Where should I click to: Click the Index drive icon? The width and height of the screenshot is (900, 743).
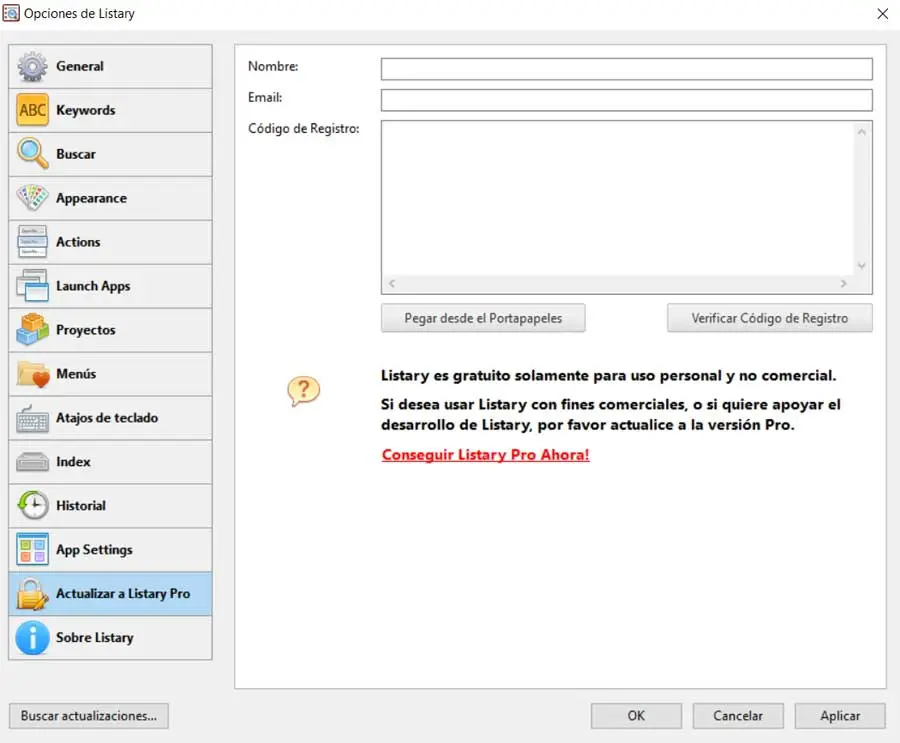click(33, 462)
